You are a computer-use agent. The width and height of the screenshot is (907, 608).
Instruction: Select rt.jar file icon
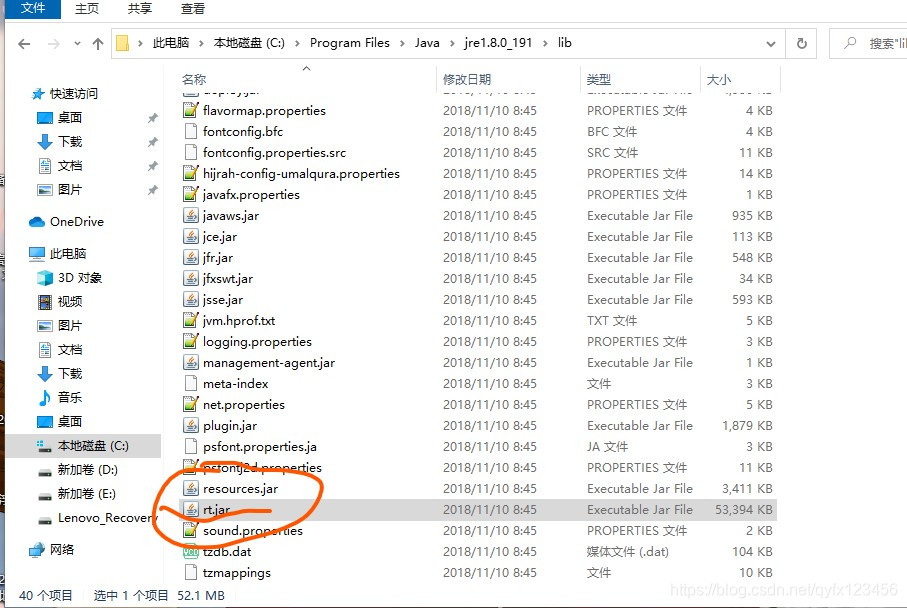(190, 509)
